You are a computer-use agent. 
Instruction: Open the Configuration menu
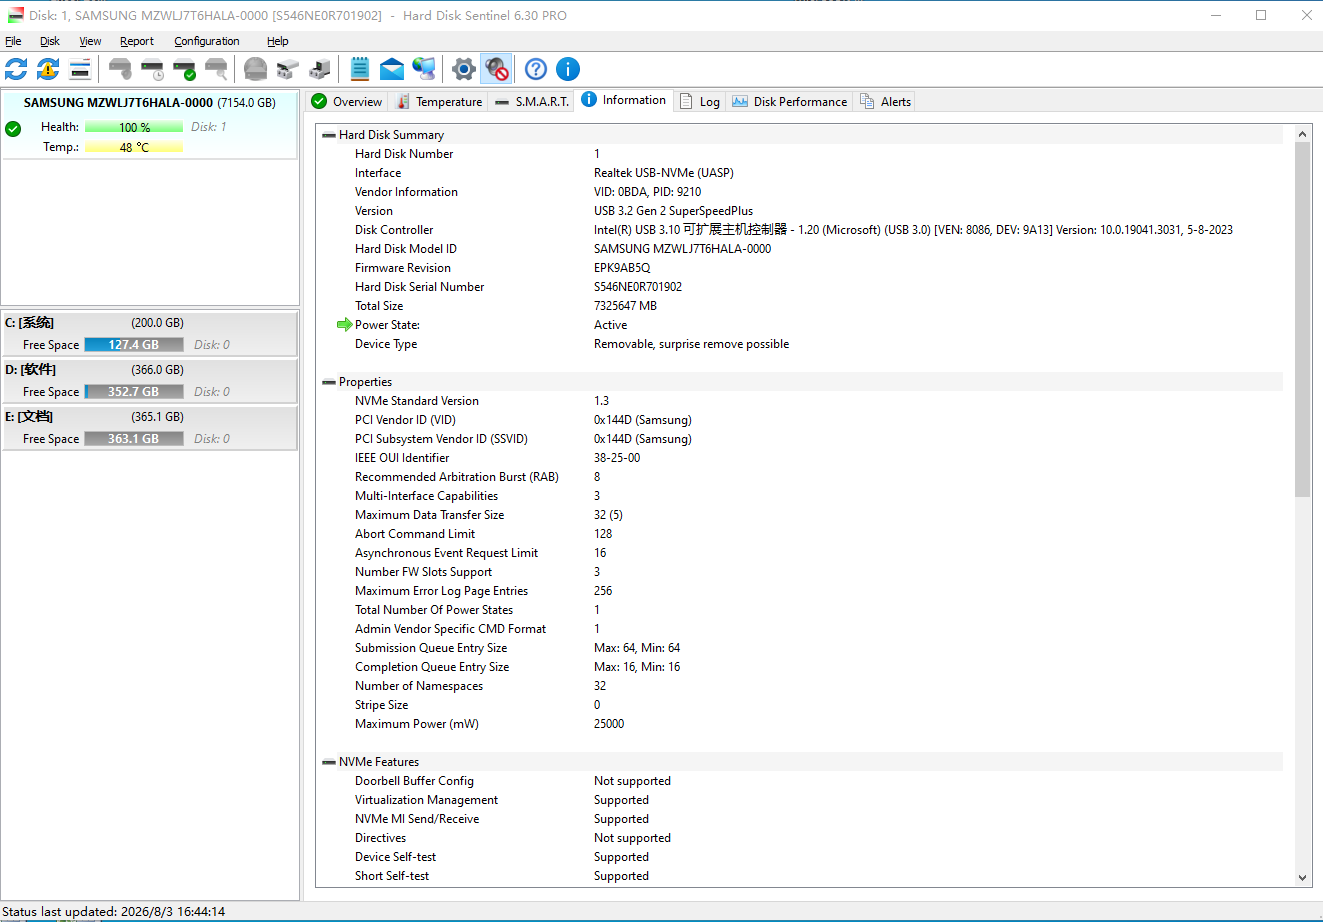207,41
